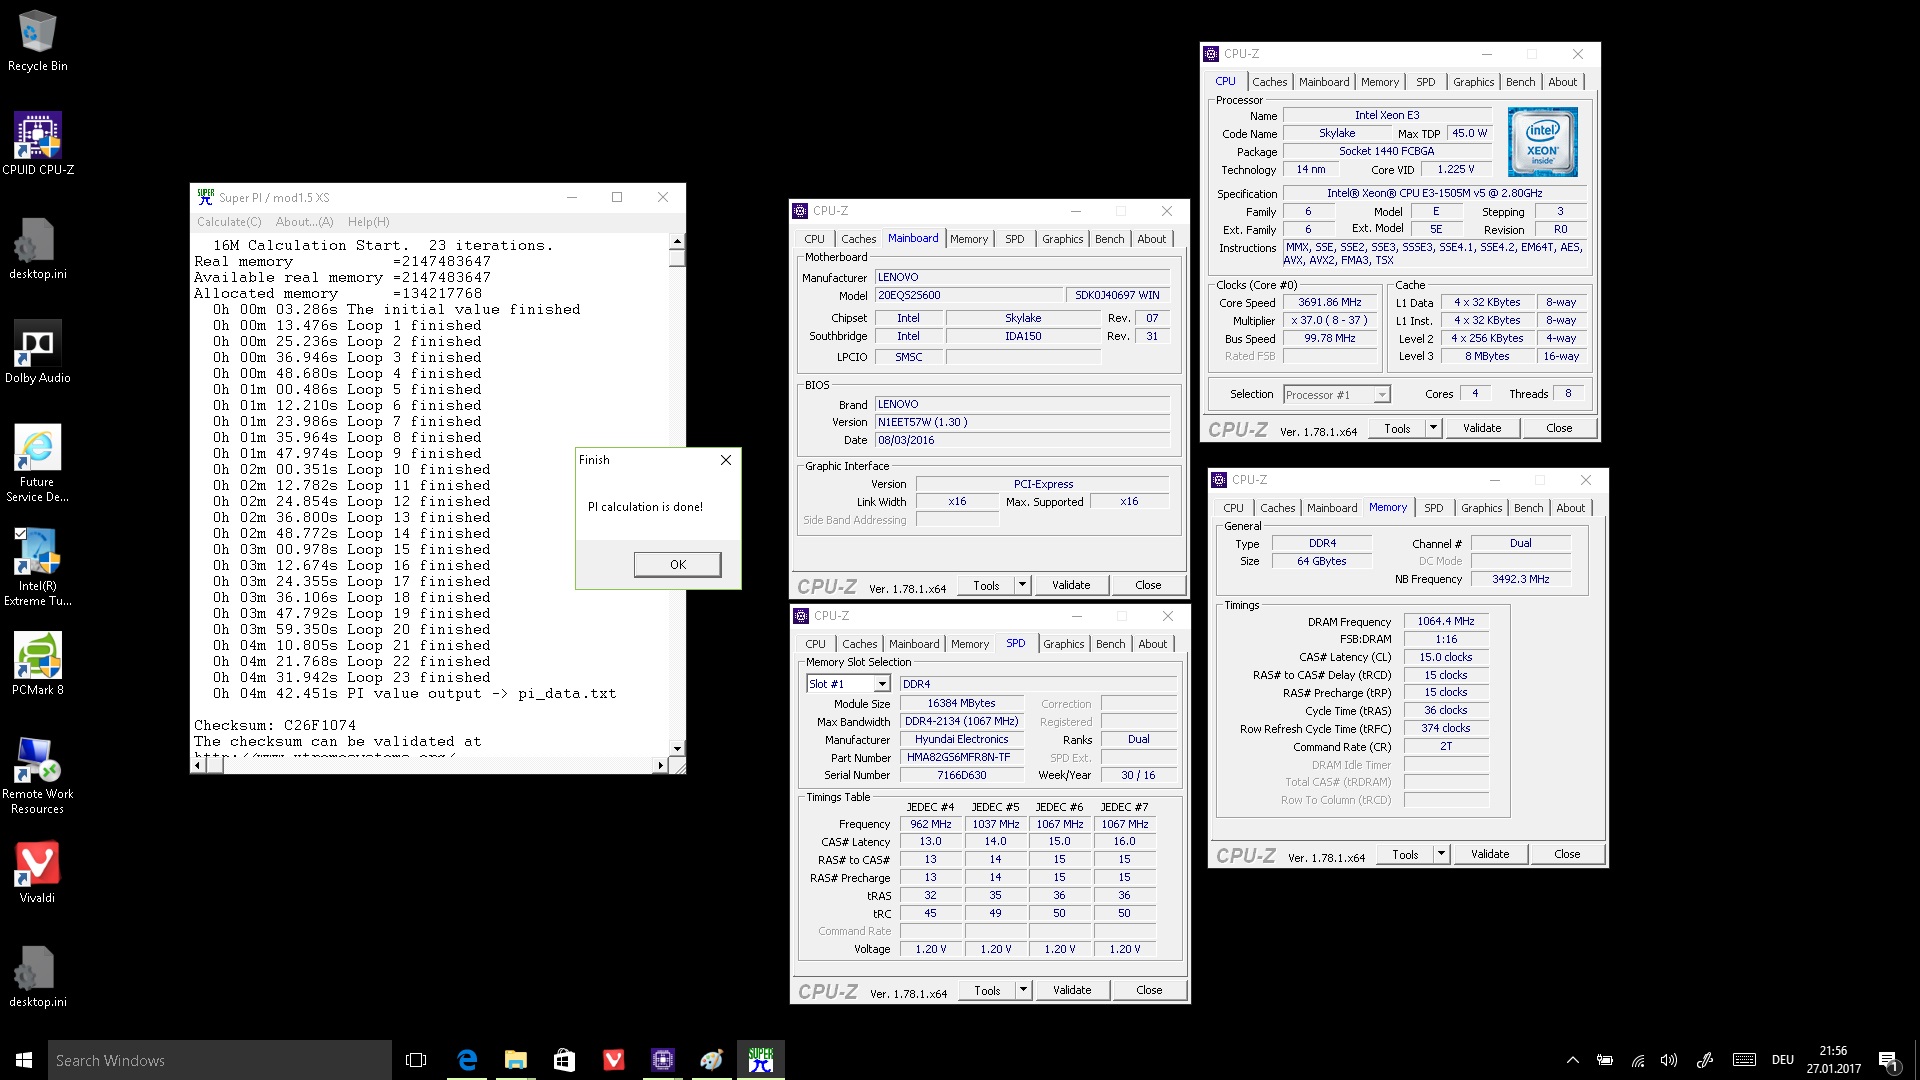Switch DEU input language indicator

(x=1782, y=1060)
